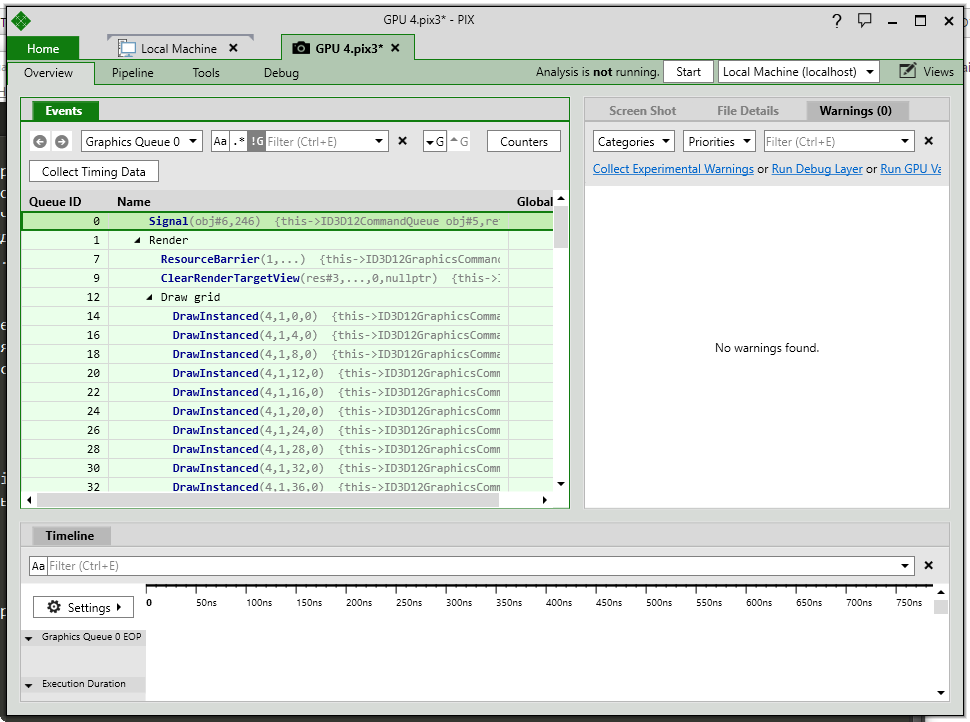
Task: Click the Timeline vertical scrollbar thumb
Action: coord(940,606)
